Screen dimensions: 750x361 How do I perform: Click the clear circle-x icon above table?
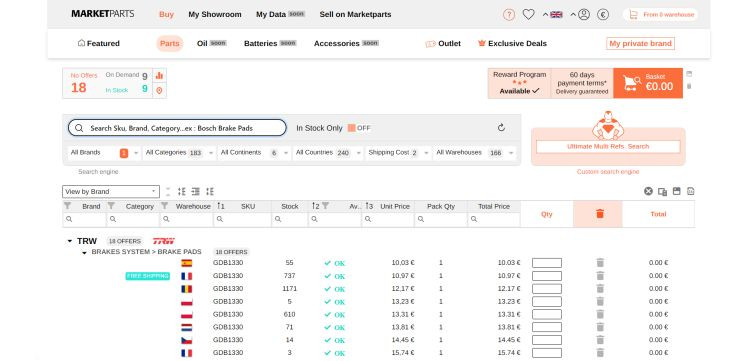pyautogui.click(x=648, y=191)
